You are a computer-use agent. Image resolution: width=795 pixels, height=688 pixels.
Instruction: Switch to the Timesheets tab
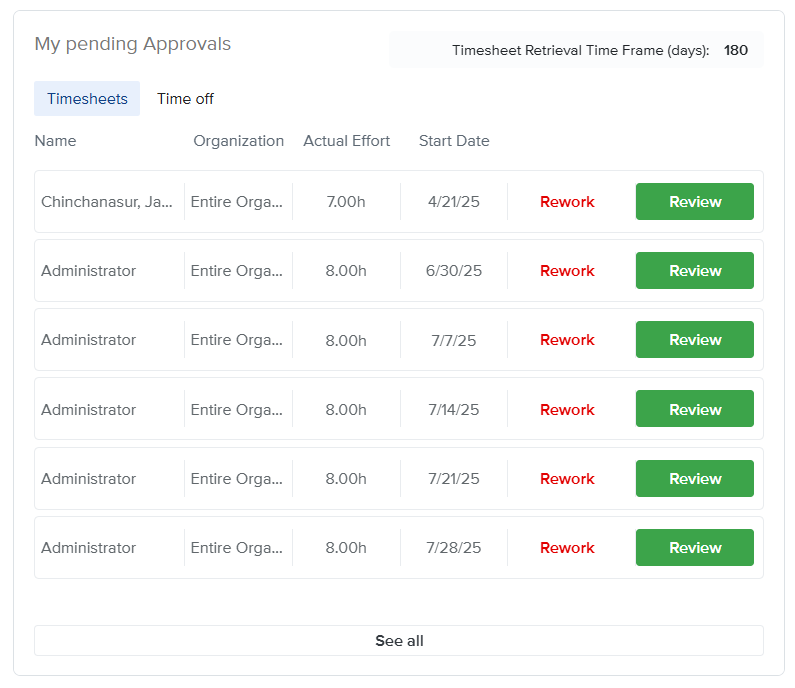87,99
